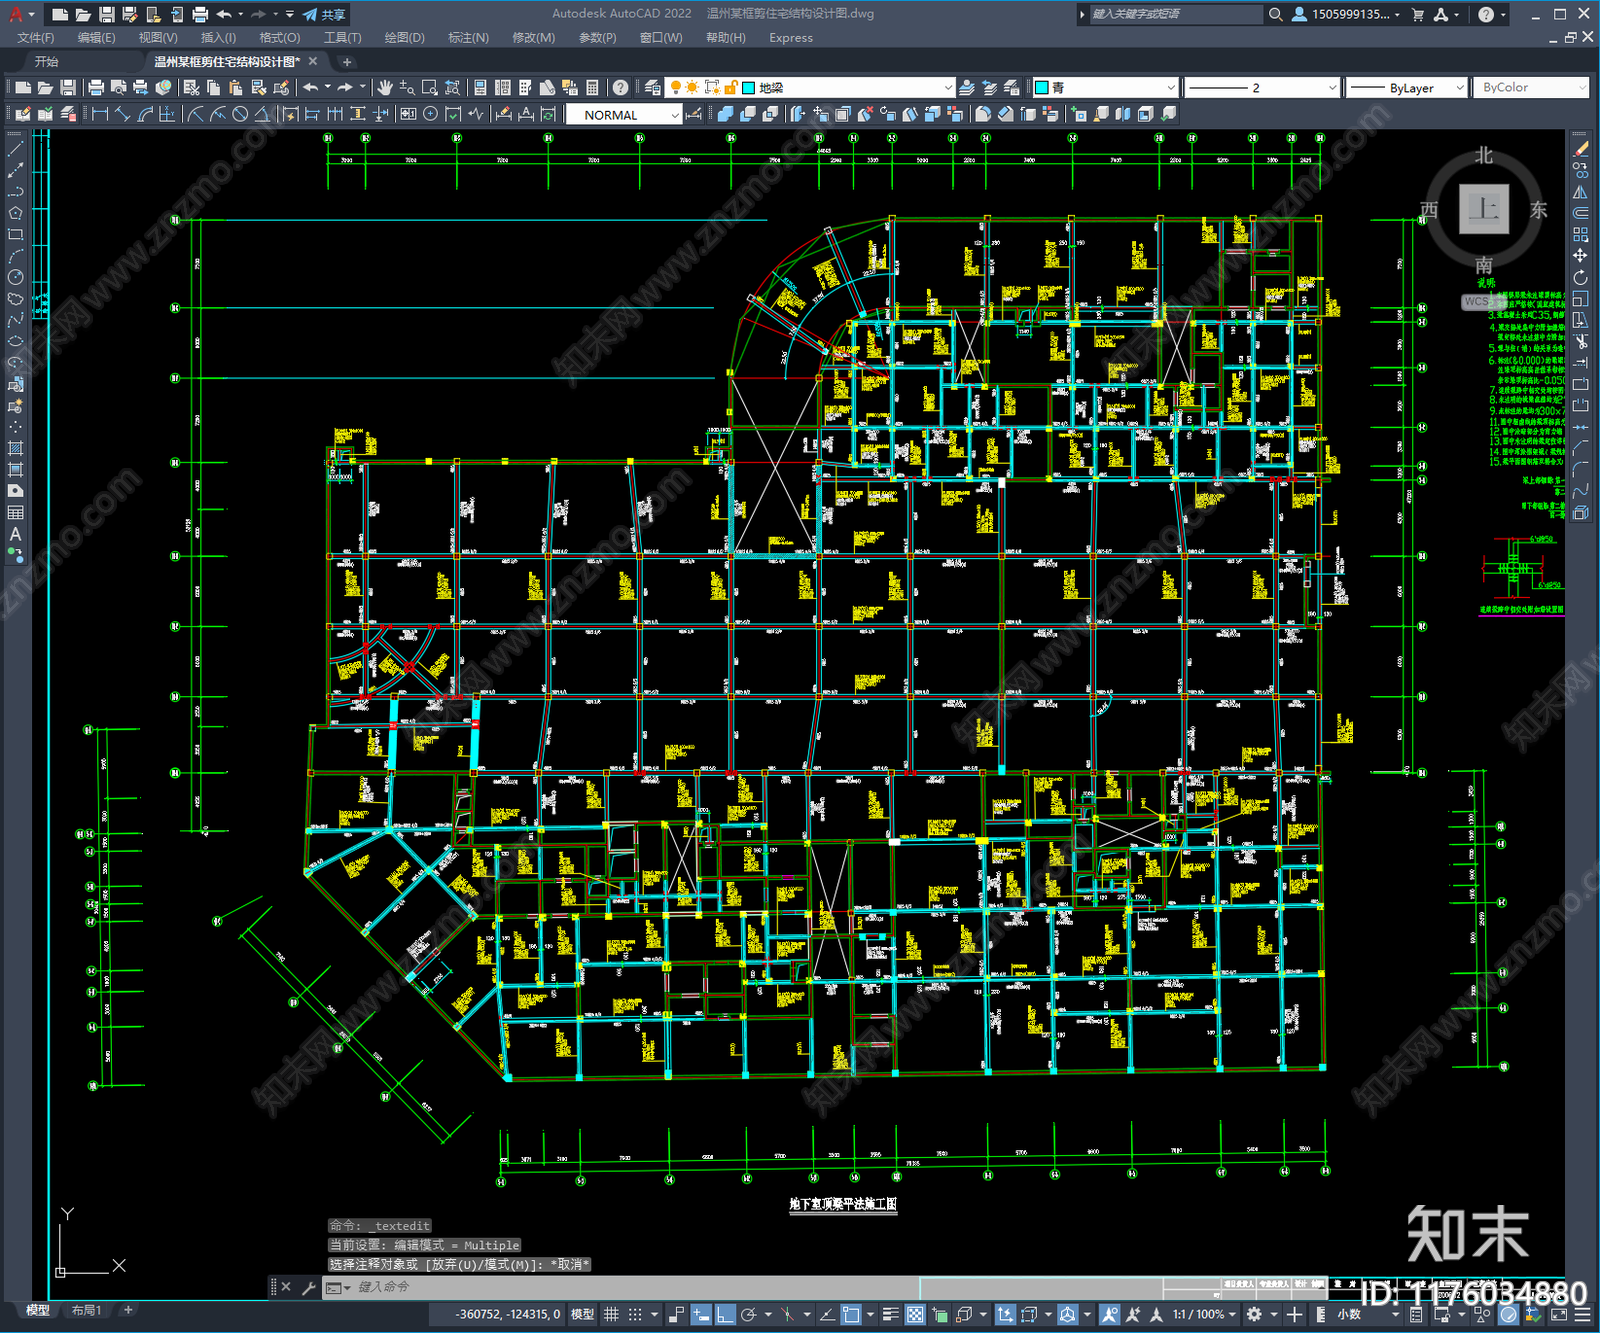Image resolution: width=1600 pixels, height=1333 pixels.
Task: Open the annotation scale 1:1/100% dropdown
Action: [1204, 1314]
